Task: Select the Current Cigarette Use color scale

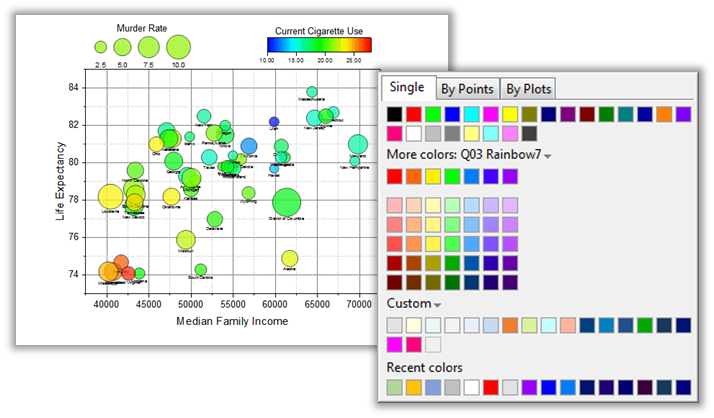Action: (319, 44)
